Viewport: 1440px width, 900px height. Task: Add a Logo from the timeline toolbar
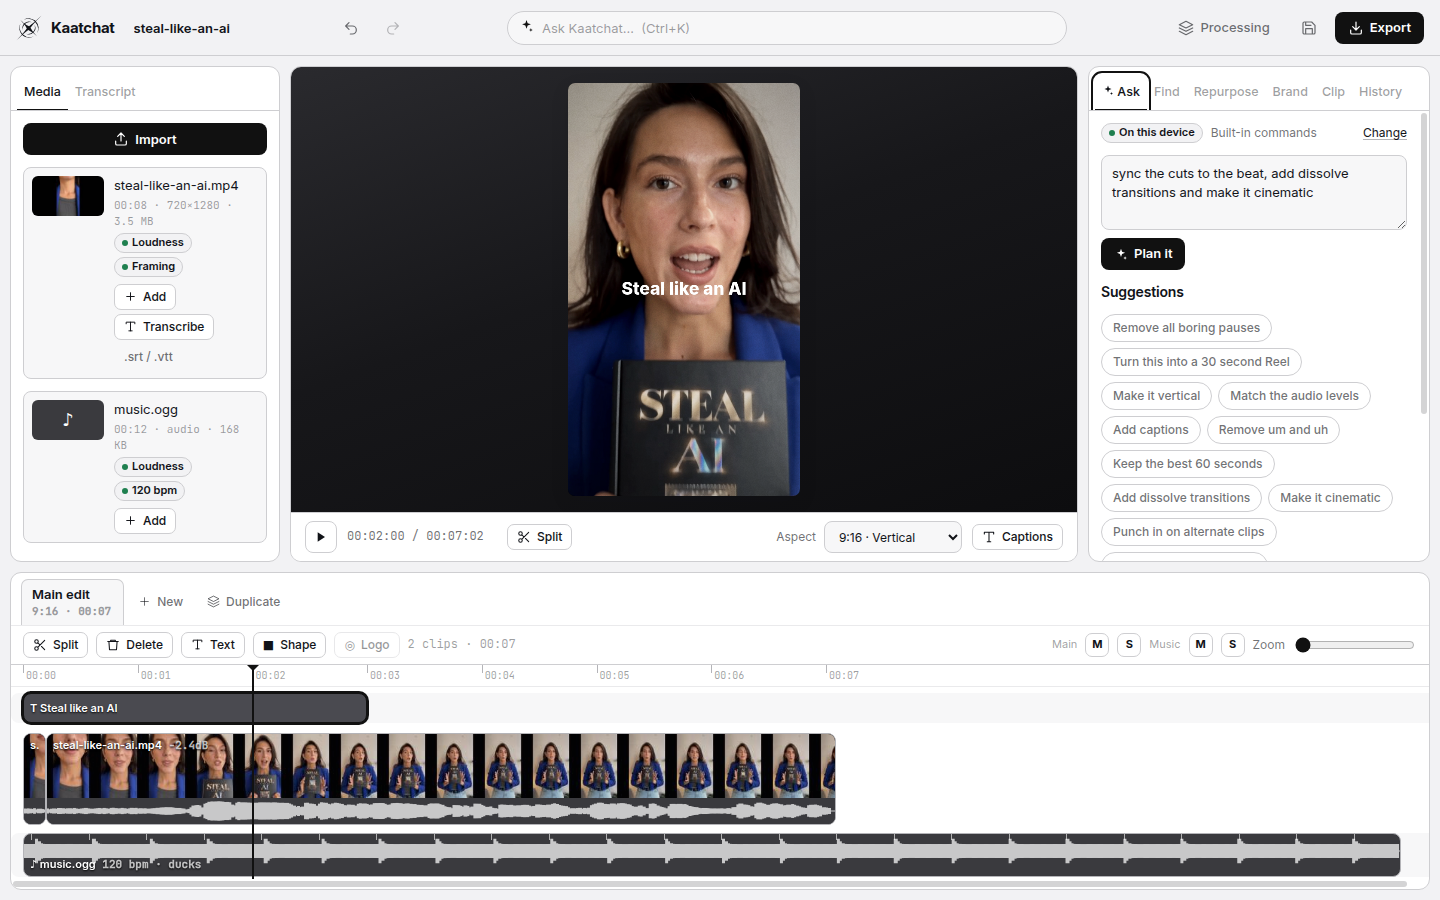tap(367, 645)
